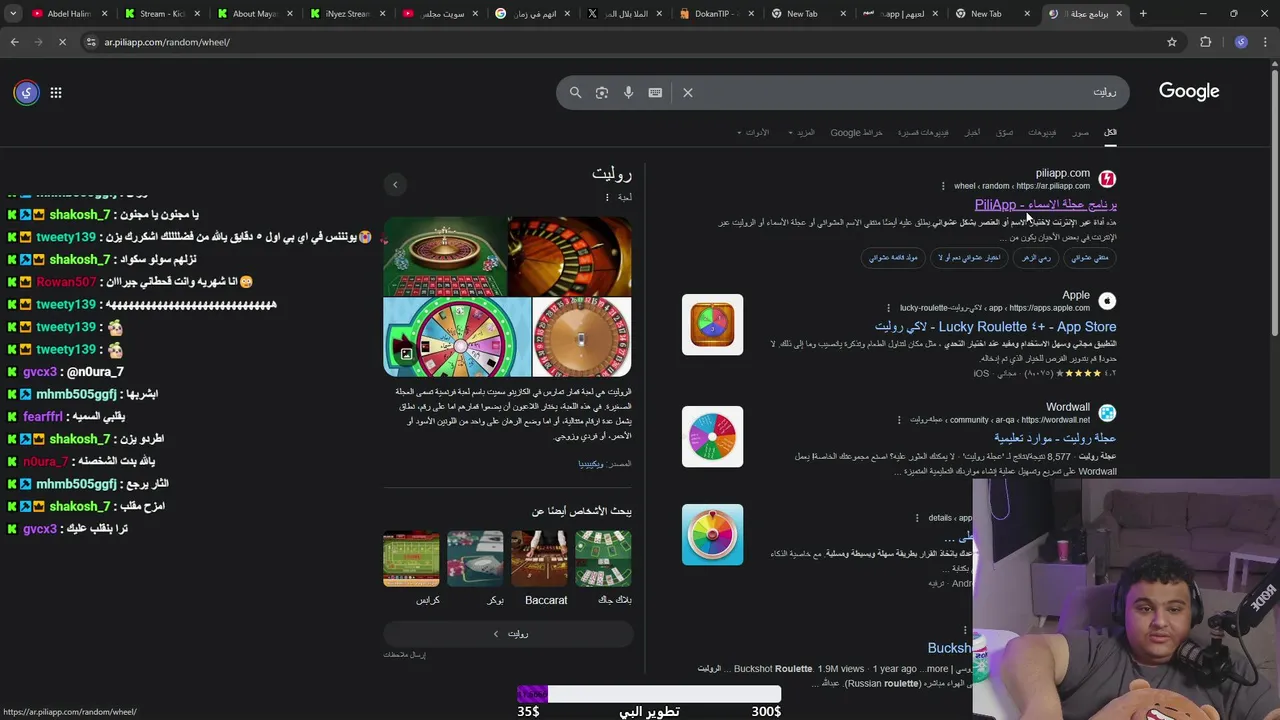Click the رمي الزهر sitelink chip

tap(1036, 257)
